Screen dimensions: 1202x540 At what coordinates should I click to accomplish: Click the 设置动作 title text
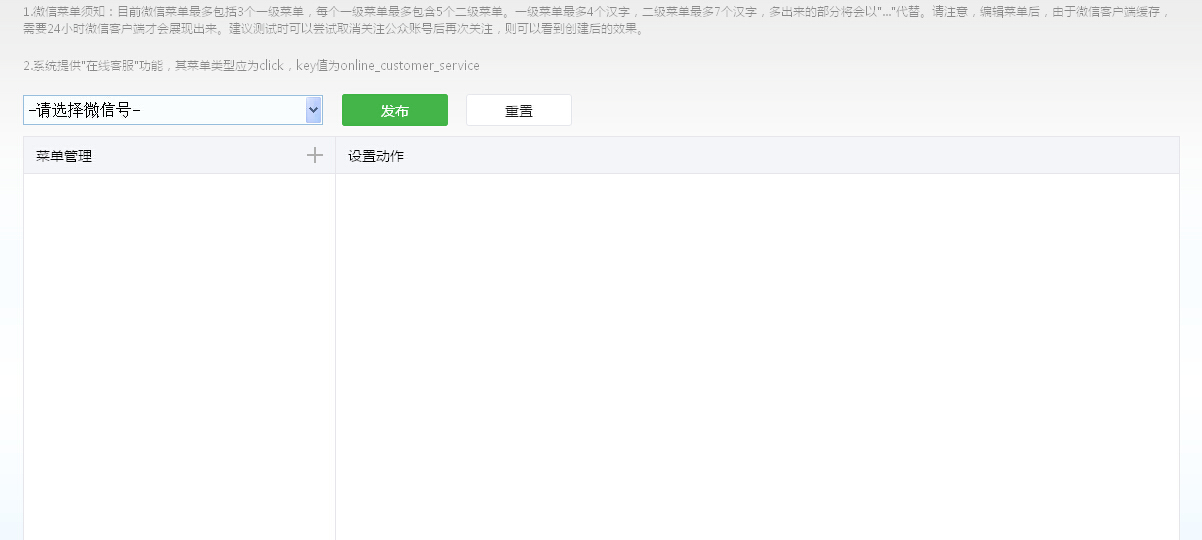click(376, 156)
